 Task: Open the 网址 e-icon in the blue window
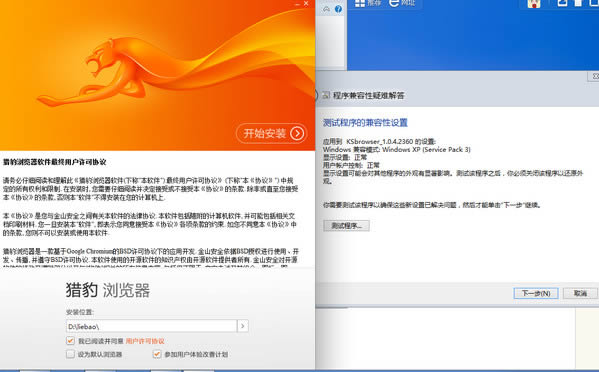pyautogui.click(x=394, y=3)
